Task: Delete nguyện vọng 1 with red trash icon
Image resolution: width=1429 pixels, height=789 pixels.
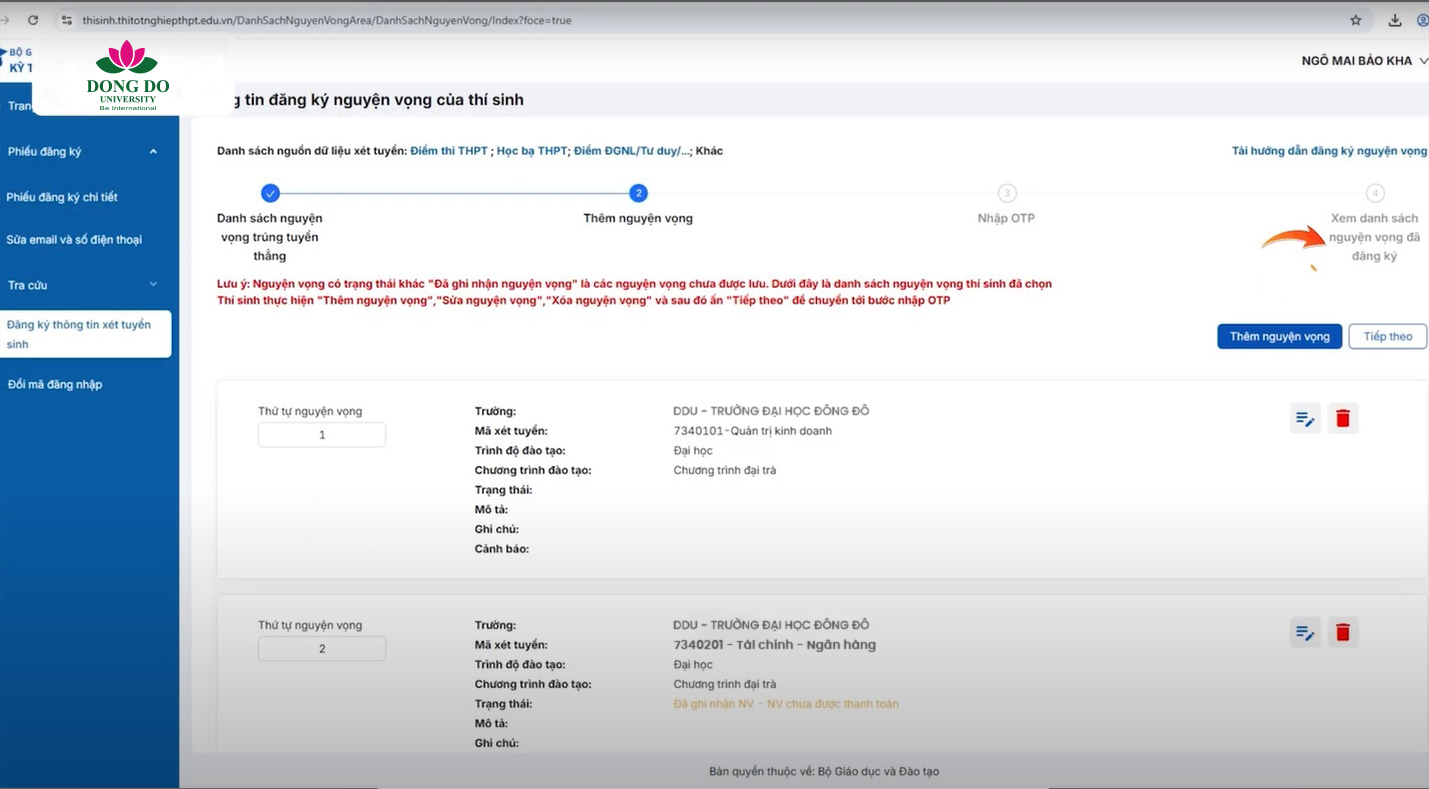Action: coord(1343,419)
